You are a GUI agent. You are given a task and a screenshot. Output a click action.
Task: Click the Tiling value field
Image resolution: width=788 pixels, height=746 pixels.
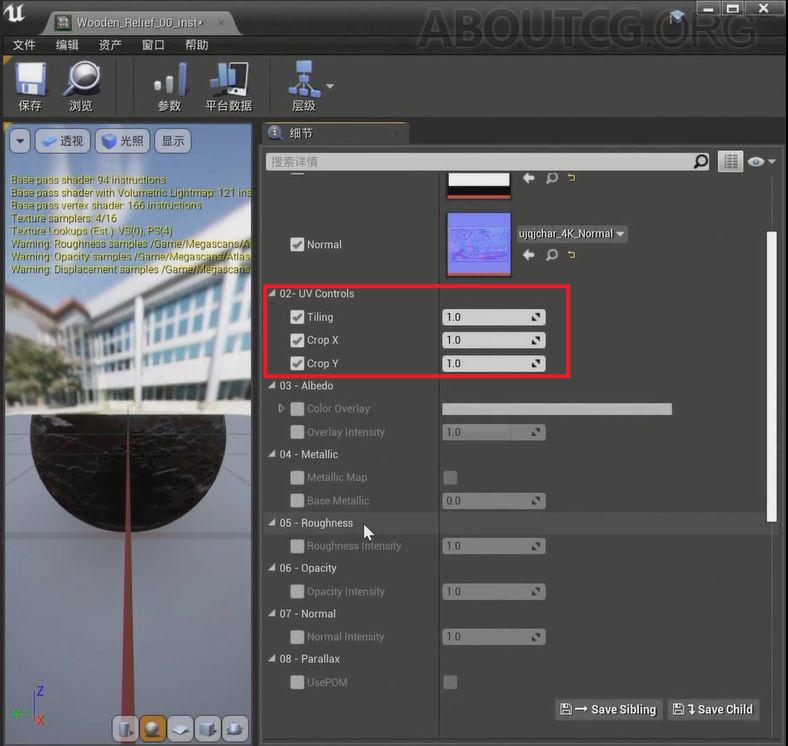[x=494, y=317]
